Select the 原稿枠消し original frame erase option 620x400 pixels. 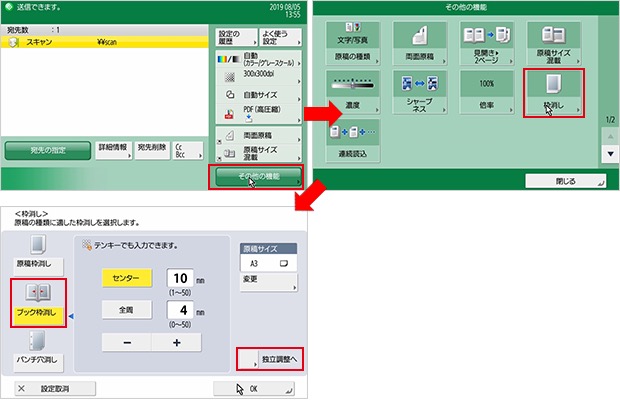36,250
